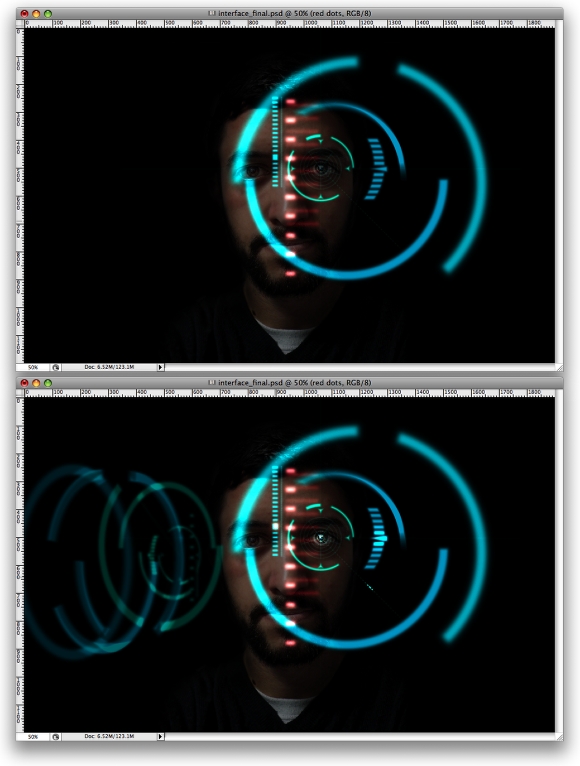This screenshot has width=580, height=766.
Task: Open status bar options arrow in bottom window
Action: [x=160, y=736]
